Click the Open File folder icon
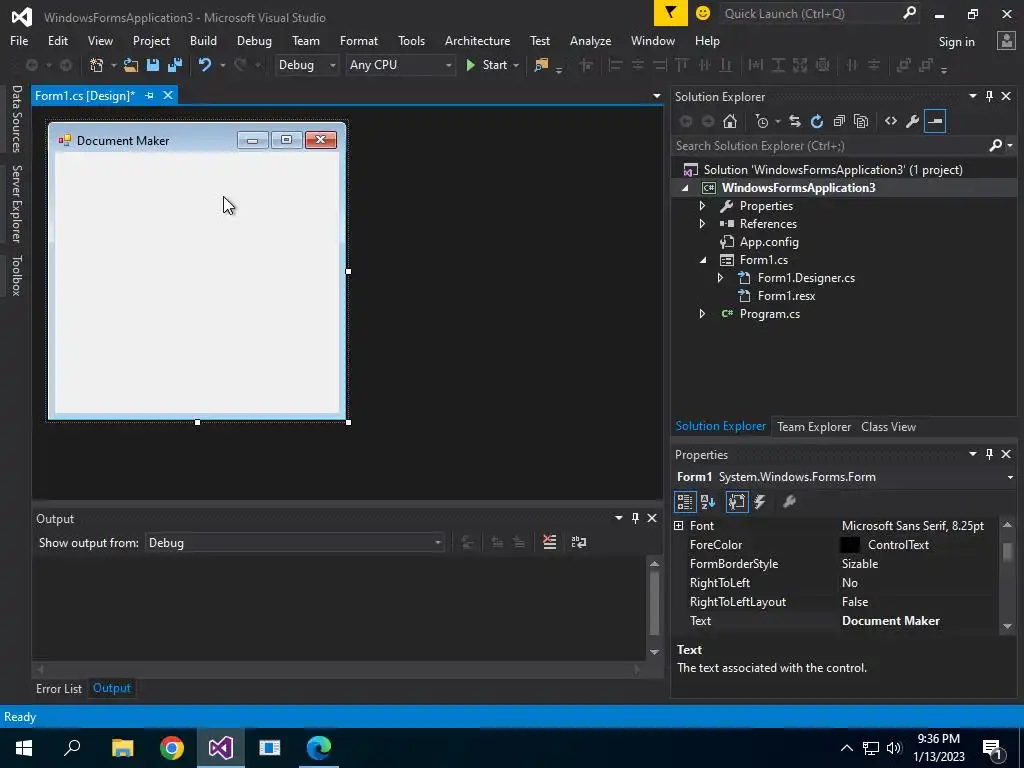Image resolution: width=1024 pixels, height=768 pixels. pos(131,65)
